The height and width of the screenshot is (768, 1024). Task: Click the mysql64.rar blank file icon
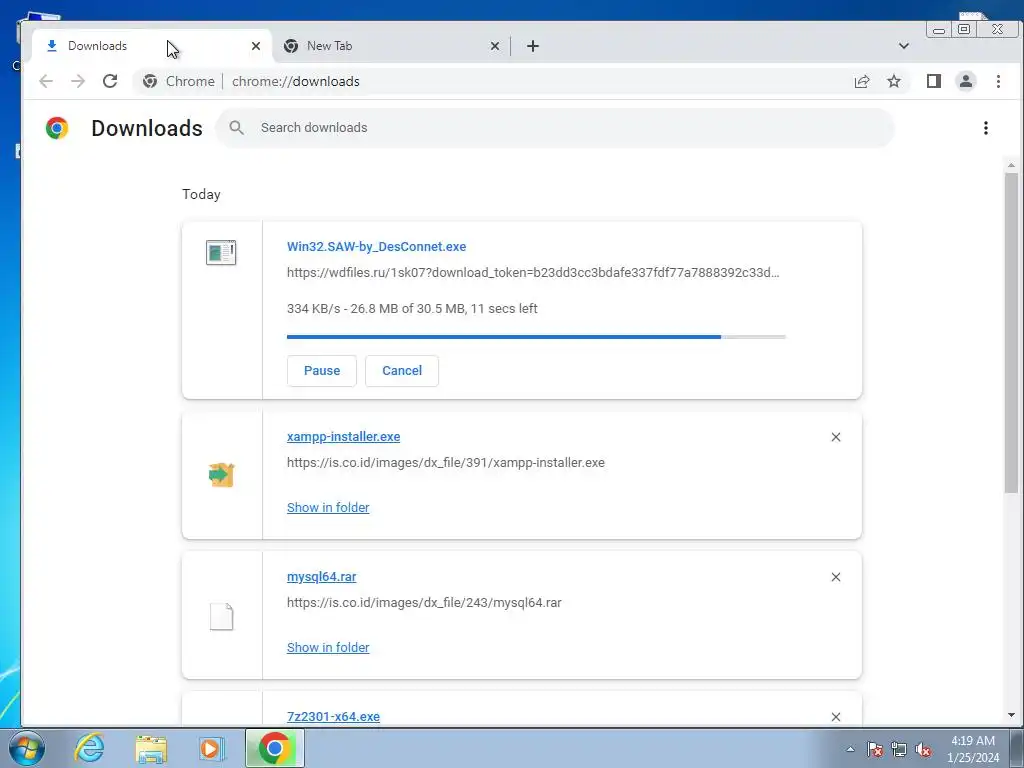(x=221, y=616)
